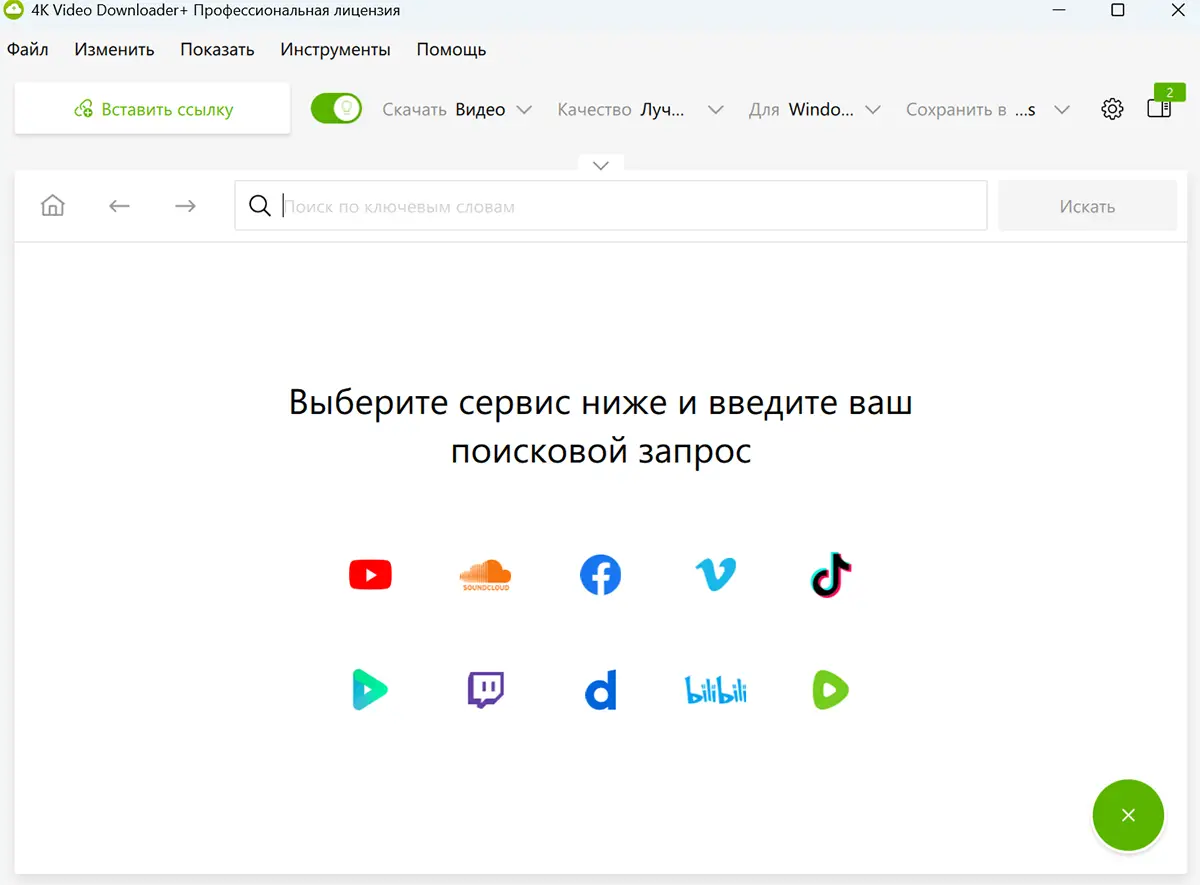This screenshot has height=885, width=1200.
Task: Maximize the application window
Action: point(1118,10)
